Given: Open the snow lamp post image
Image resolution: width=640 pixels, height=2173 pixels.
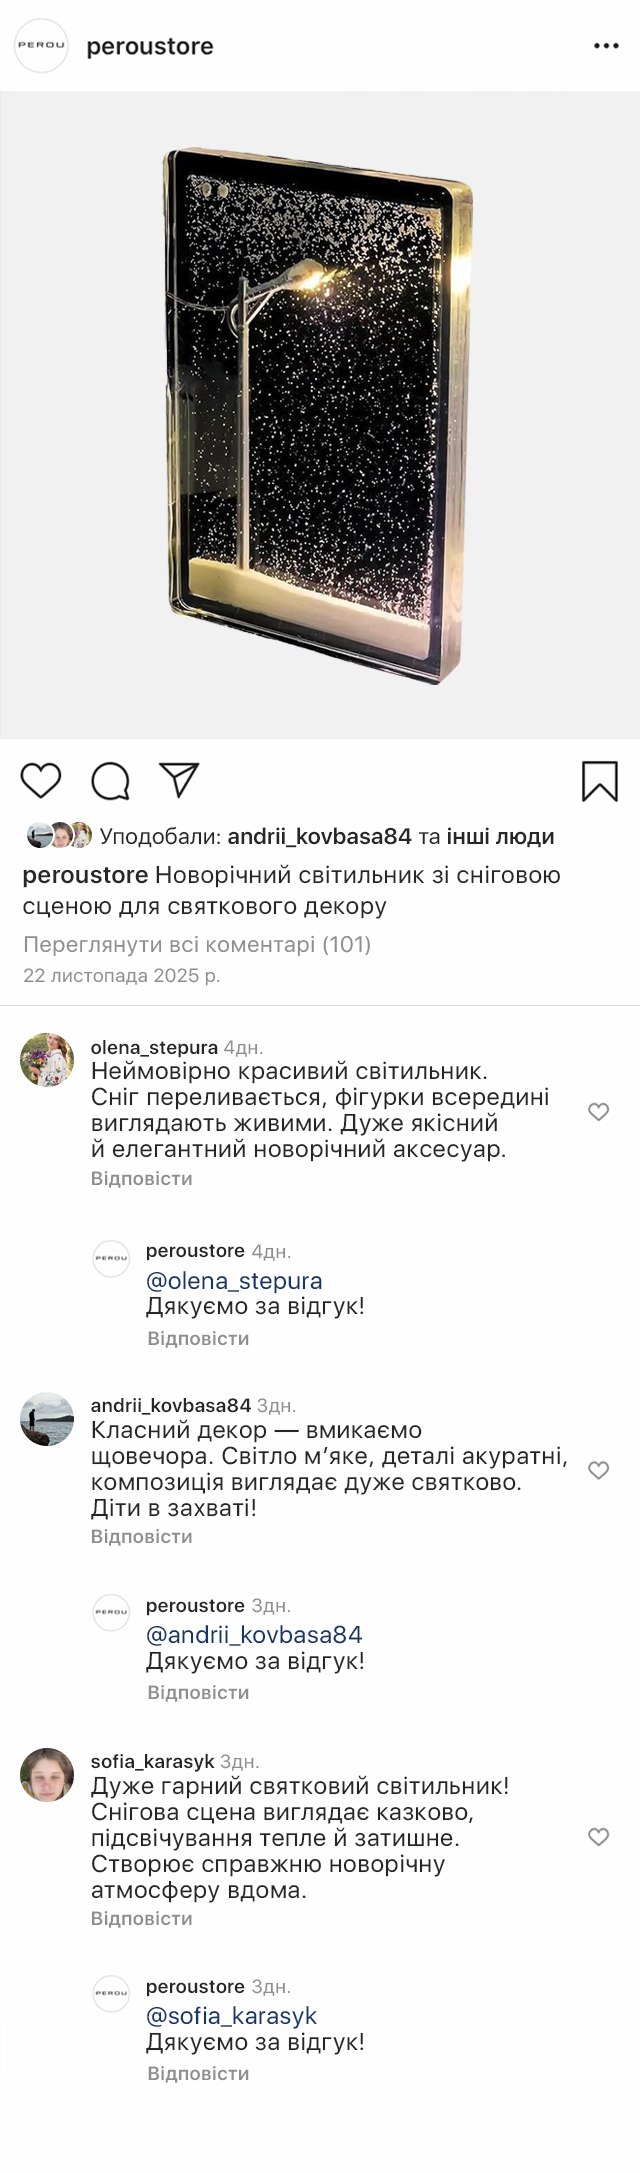Looking at the screenshot, I should point(320,415).
